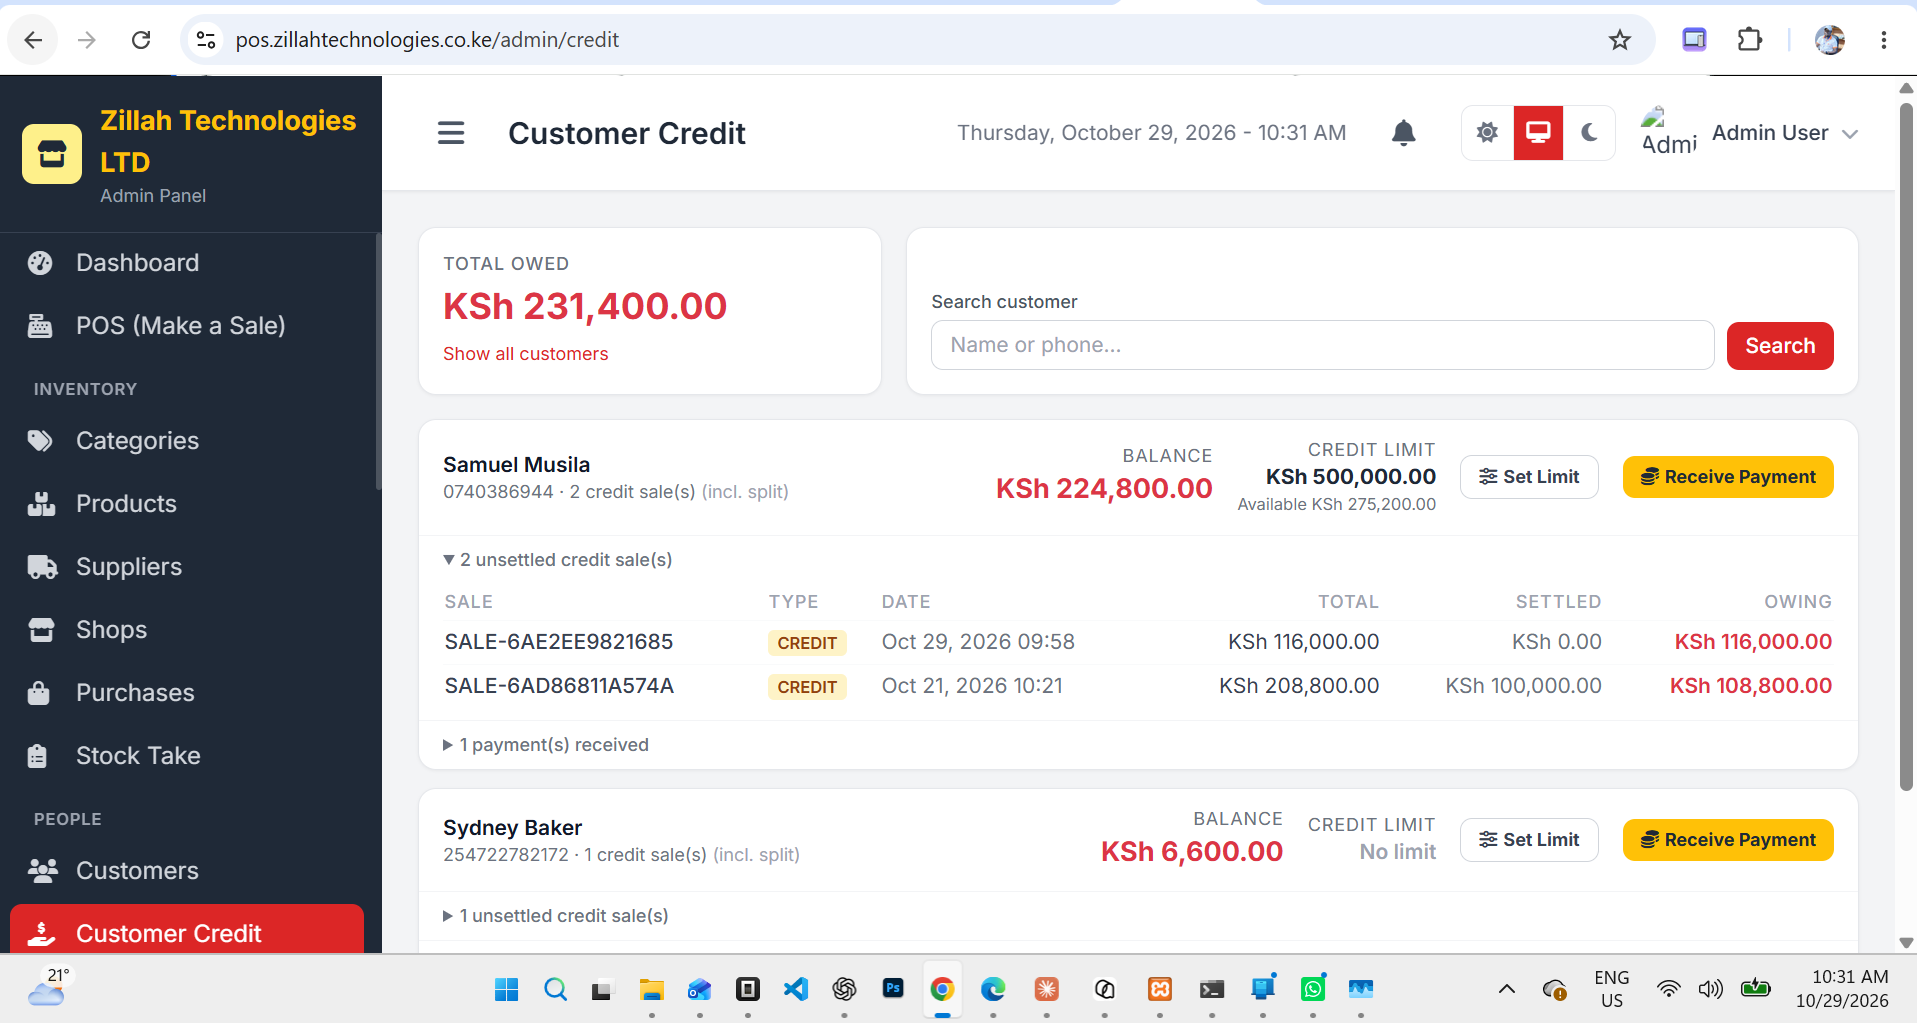Select Customer Credit sidebar item
Viewport: 1917px width, 1023px height.
[x=187, y=930]
